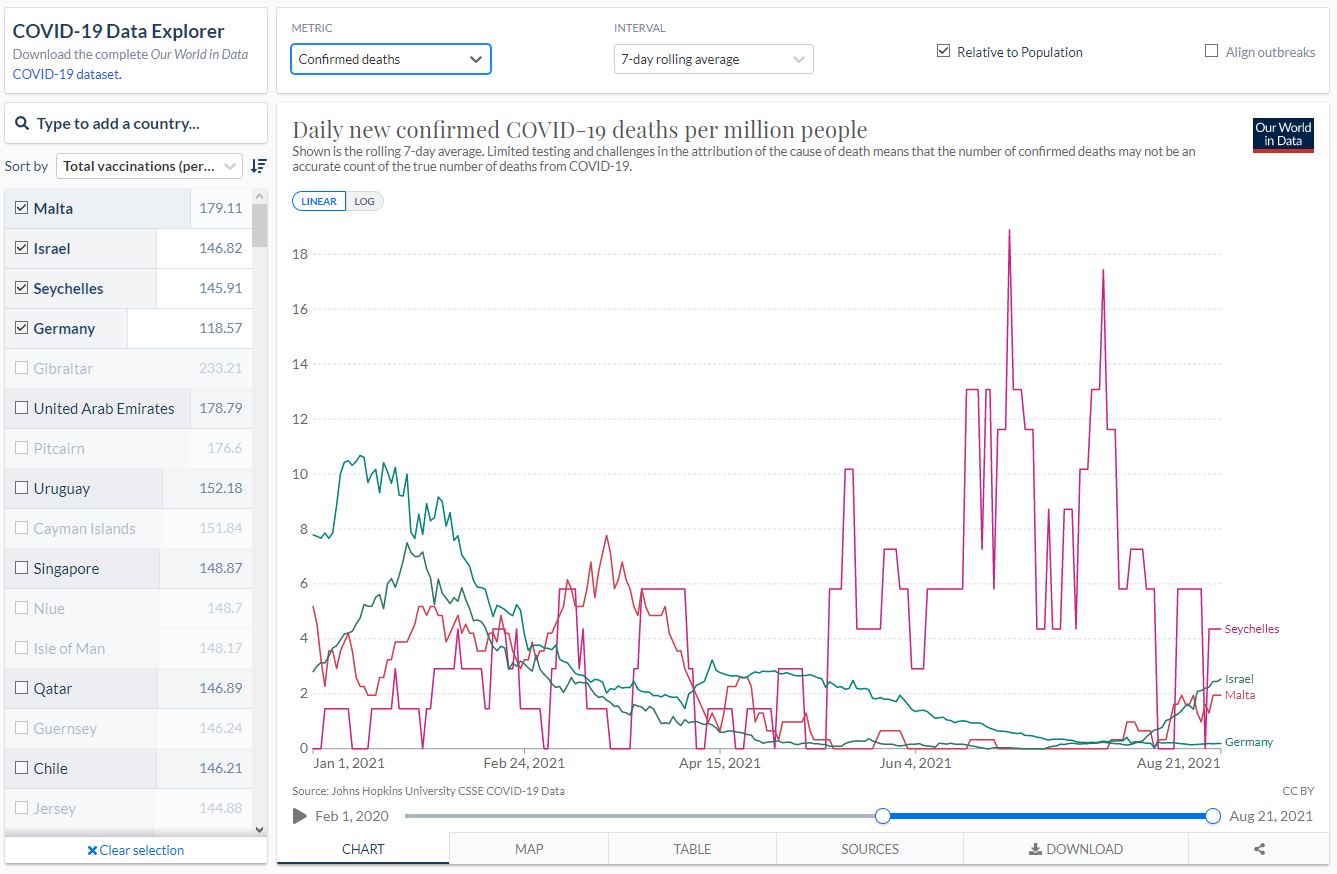Switch chart scale to LOG
This screenshot has width=1337, height=874.
pos(364,201)
